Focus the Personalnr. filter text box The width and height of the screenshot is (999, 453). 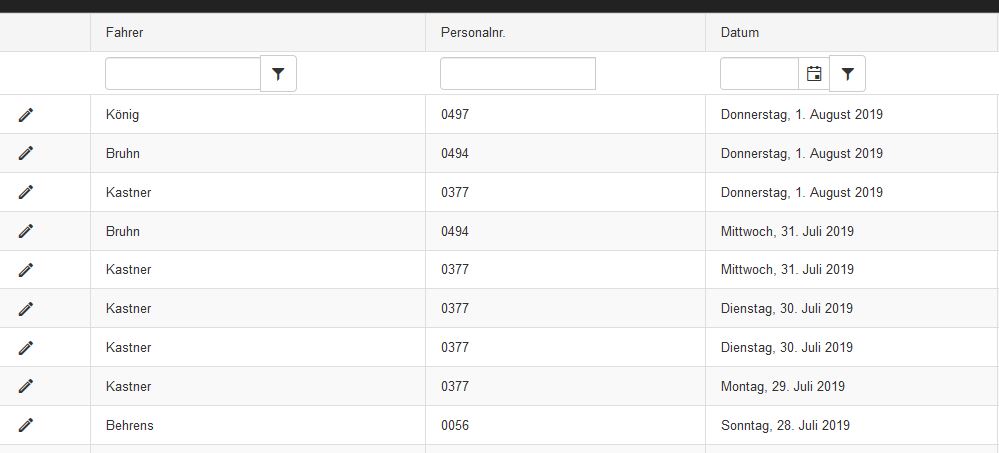(518, 74)
